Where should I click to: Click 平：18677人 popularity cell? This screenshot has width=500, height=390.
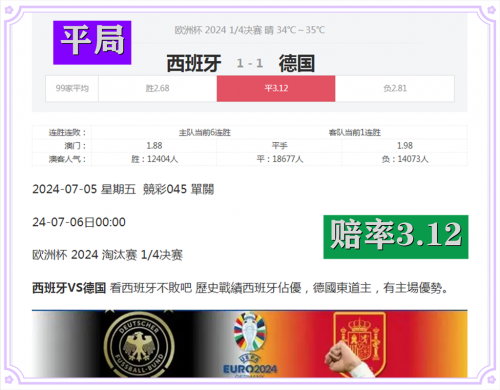(x=280, y=159)
